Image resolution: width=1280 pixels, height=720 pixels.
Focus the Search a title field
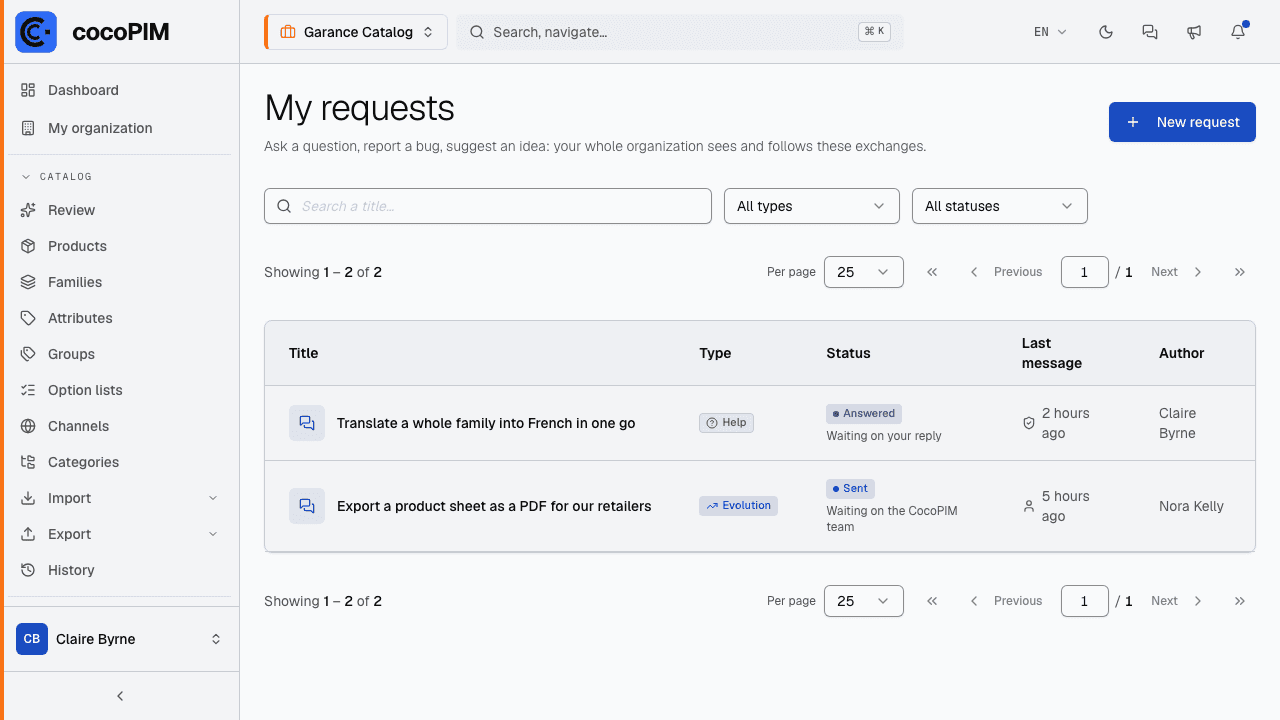tap(488, 206)
